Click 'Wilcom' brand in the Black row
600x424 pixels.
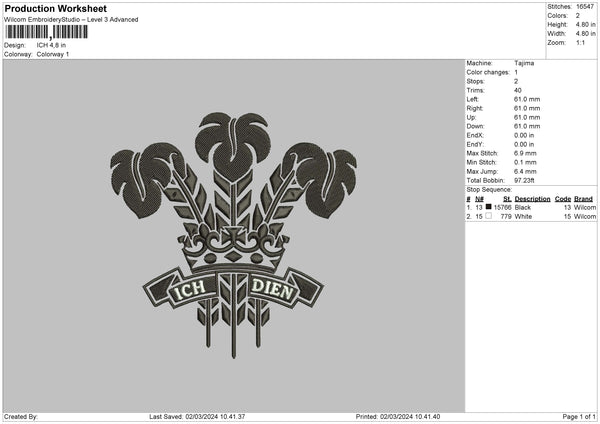click(x=585, y=207)
